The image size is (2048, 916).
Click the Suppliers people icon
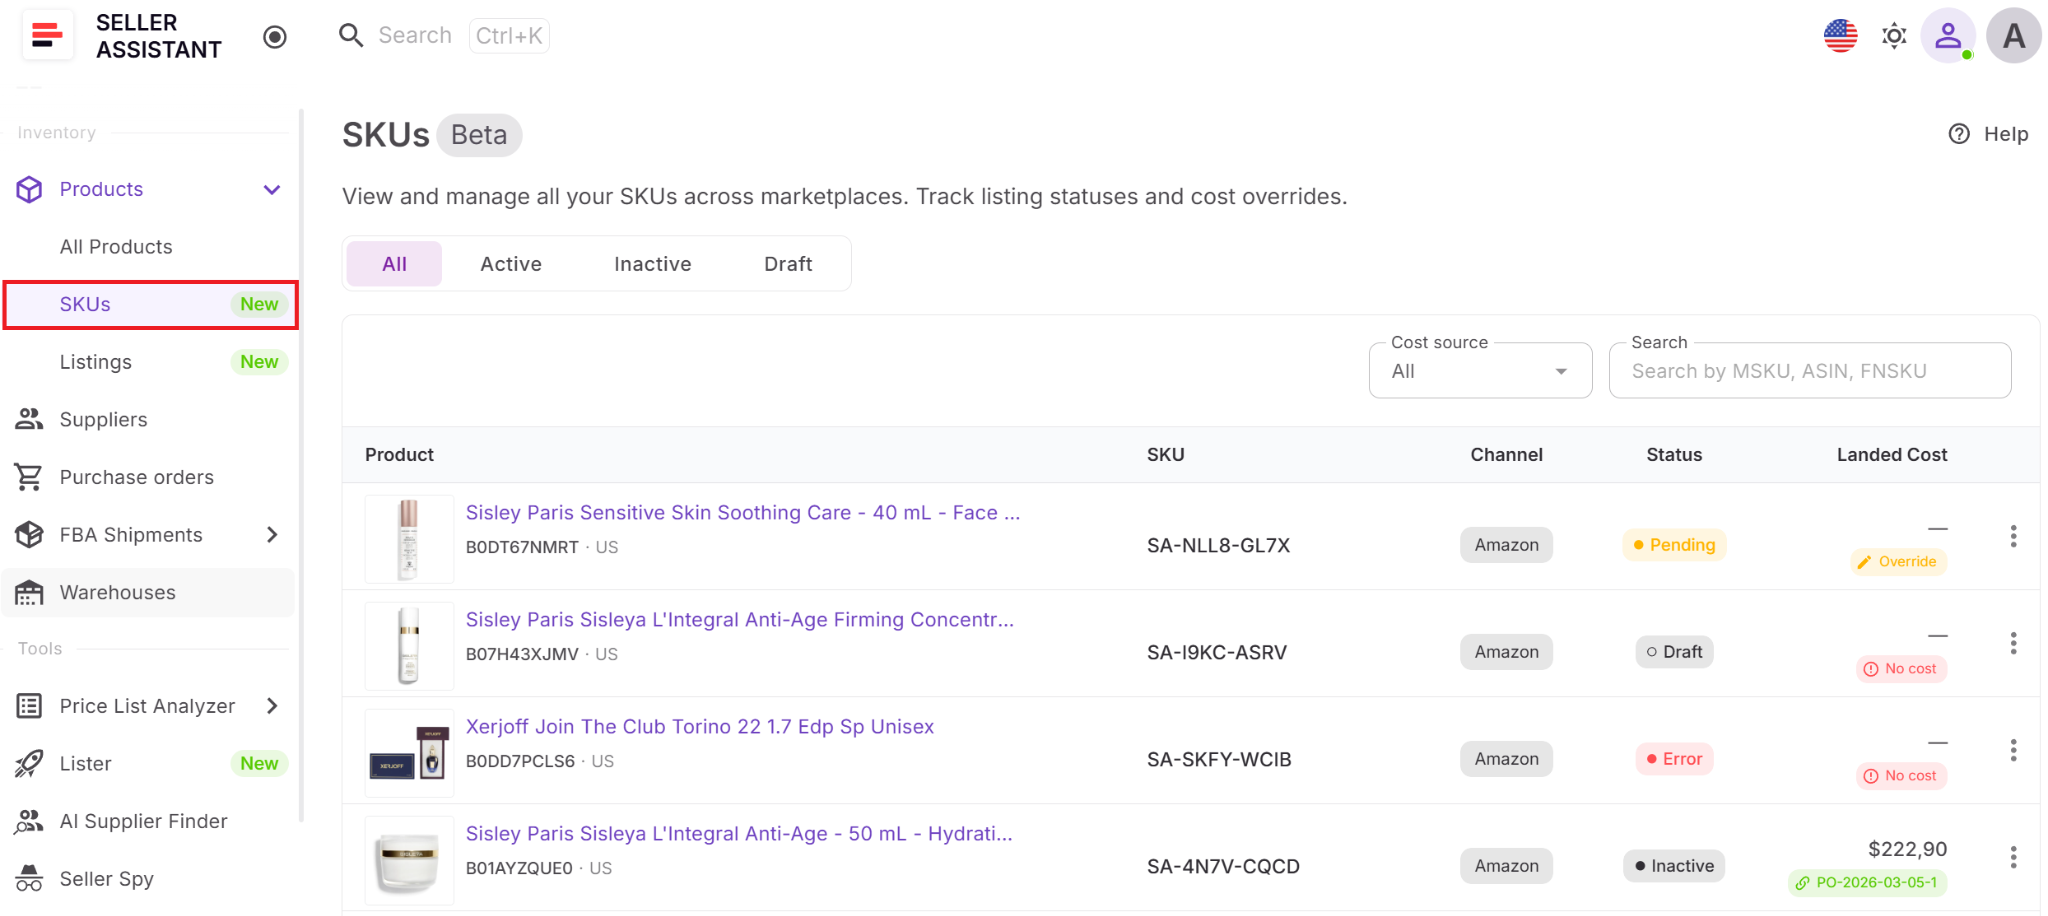pos(29,420)
